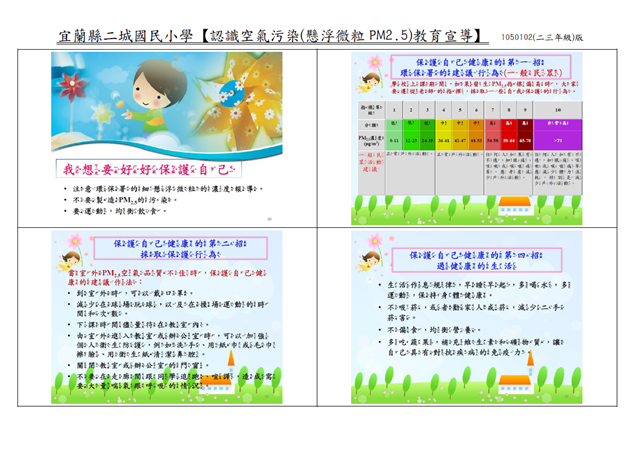640x453 pixels.
Task: Click title box 保護自己健康的第四招 過健康的生活
Action: click(477, 260)
